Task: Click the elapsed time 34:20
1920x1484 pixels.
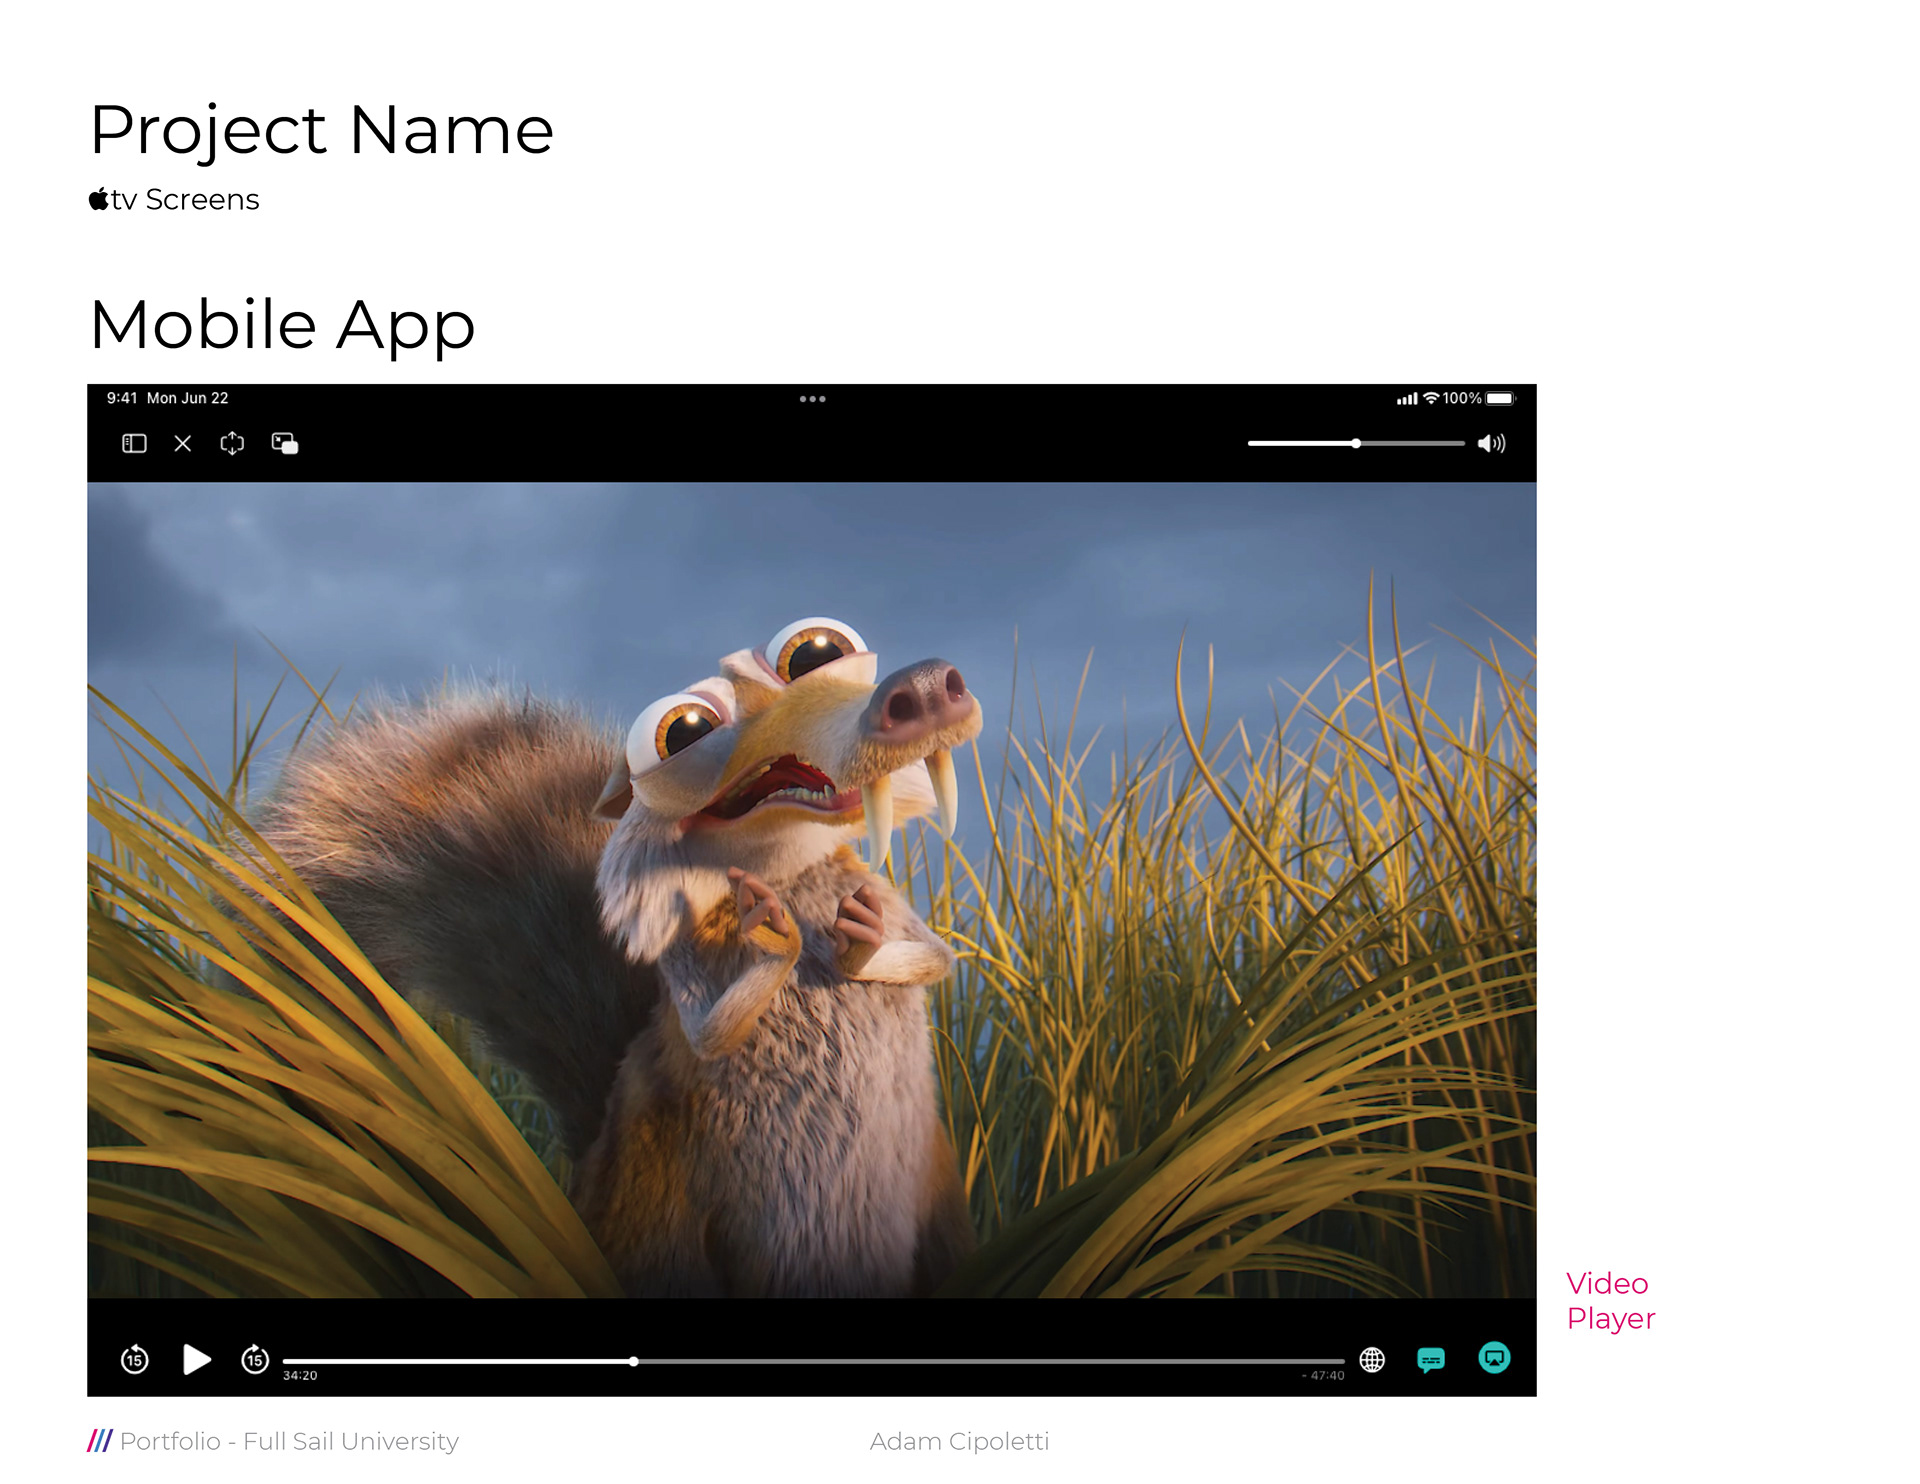Action: (x=300, y=1376)
